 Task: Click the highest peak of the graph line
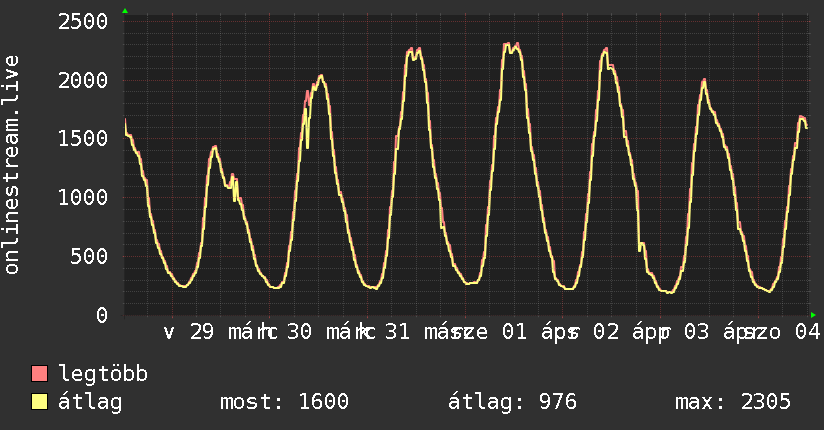508,45
